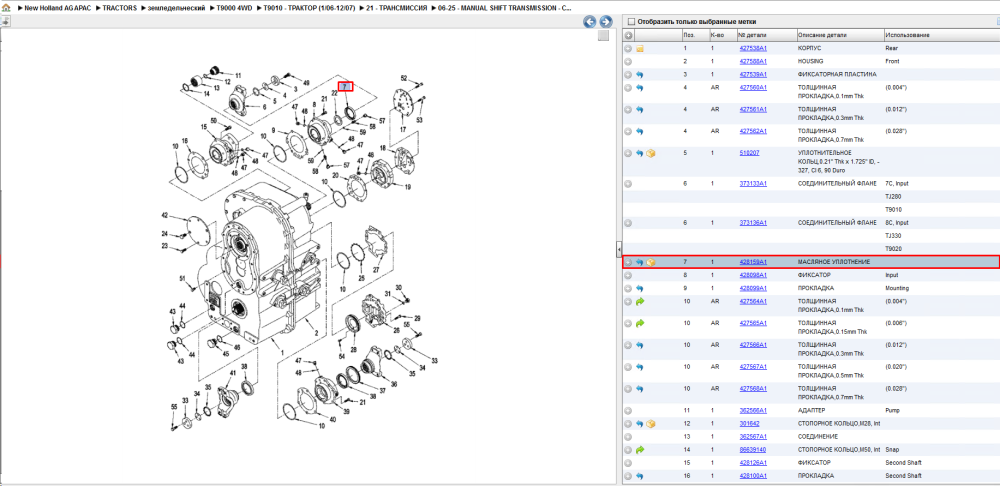Add part 373136A1 with its round plus button

click(x=628, y=223)
